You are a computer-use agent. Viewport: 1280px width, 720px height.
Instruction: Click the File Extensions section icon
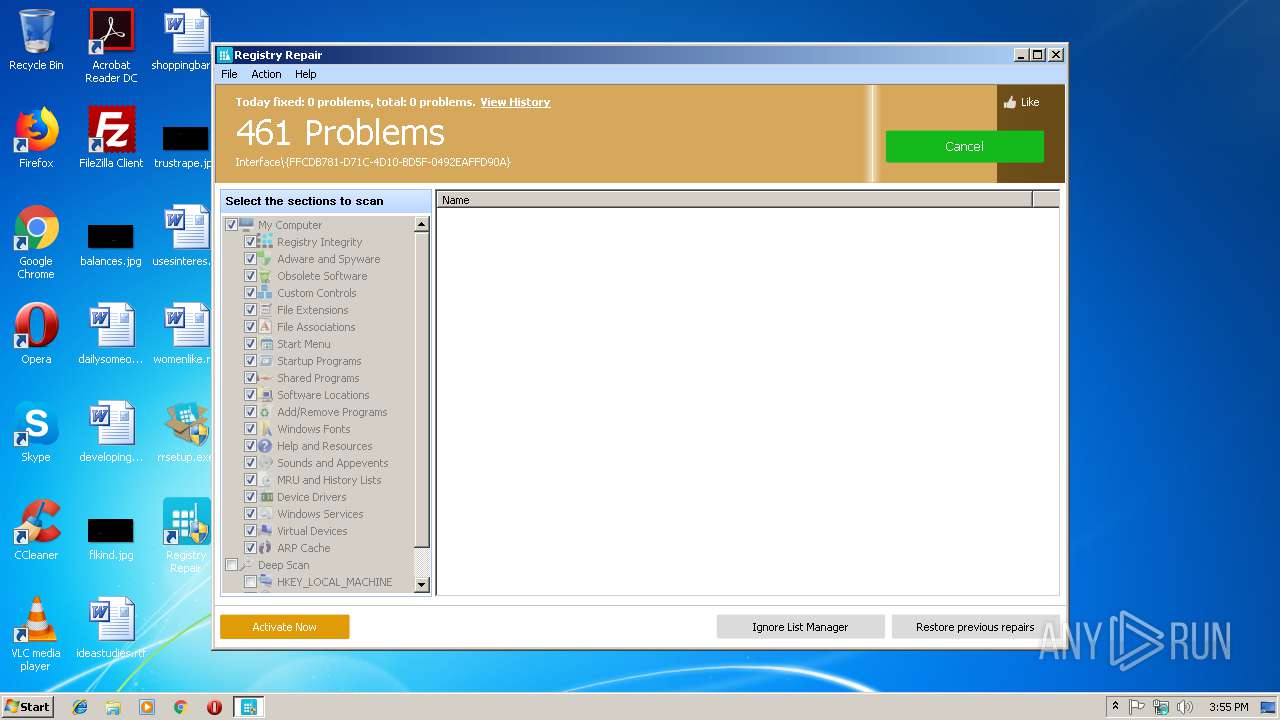266,310
